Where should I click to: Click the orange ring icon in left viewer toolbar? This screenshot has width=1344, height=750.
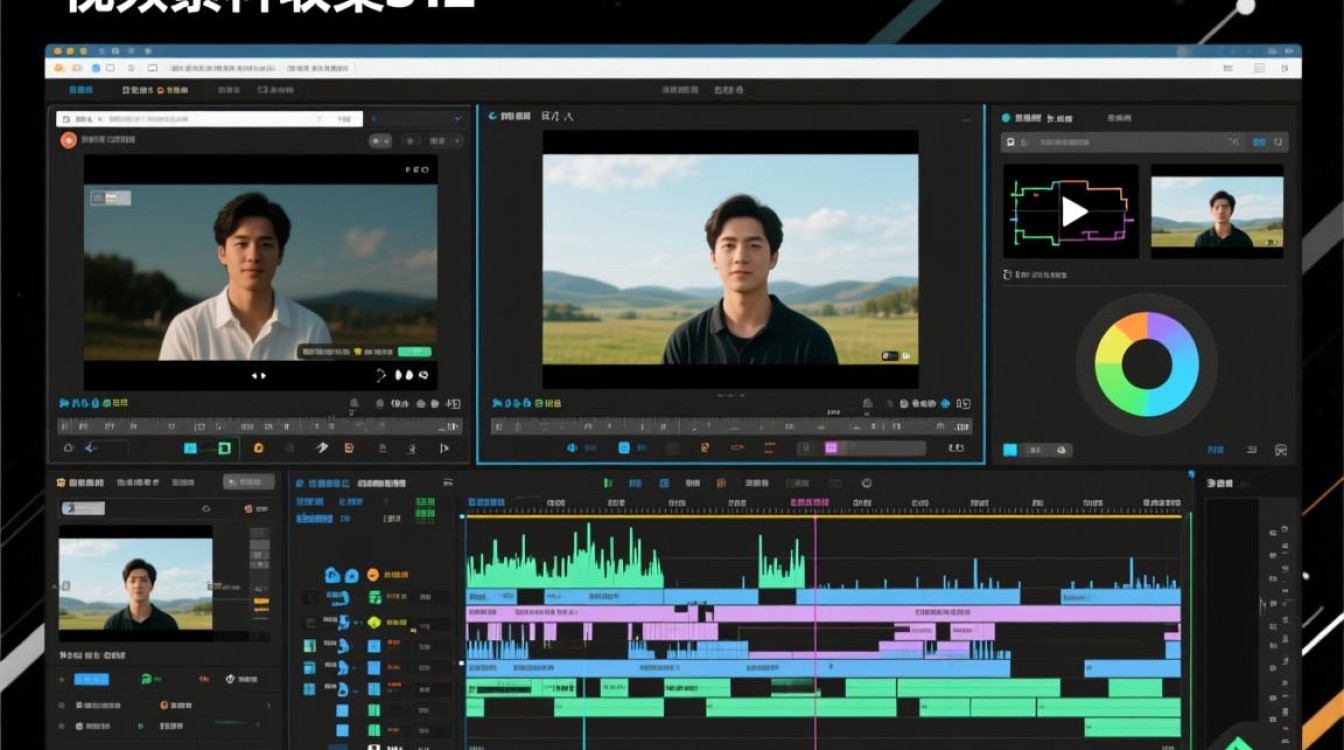click(x=258, y=449)
